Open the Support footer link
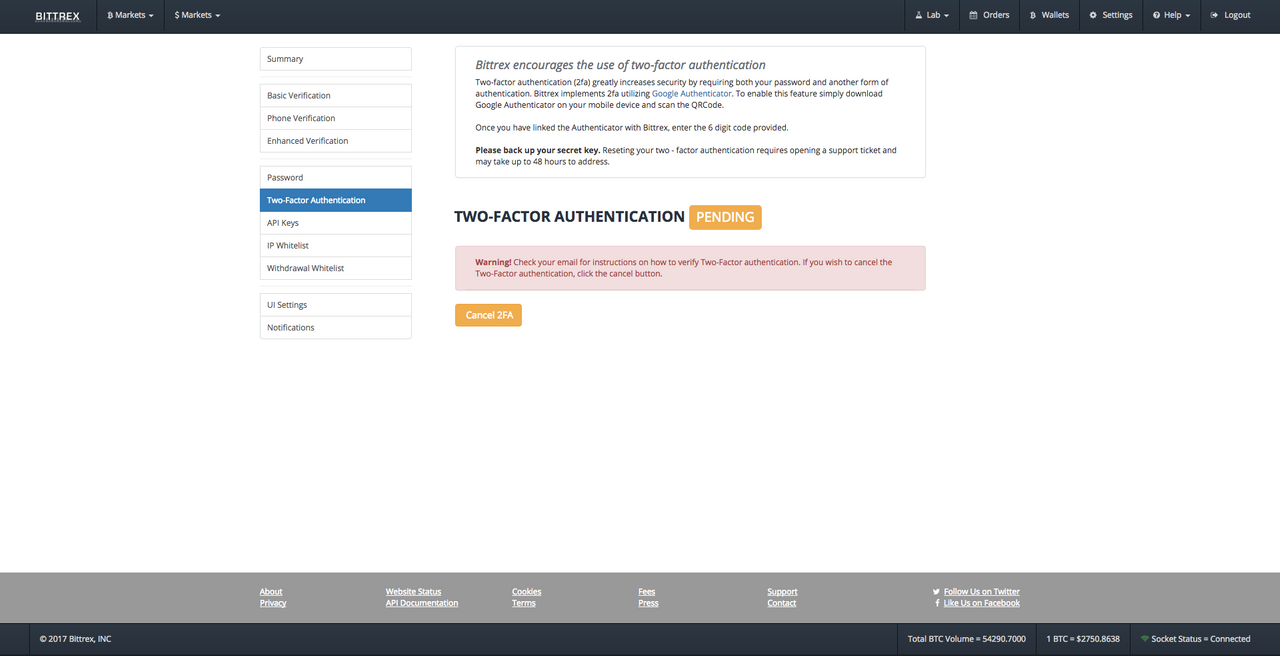Image resolution: width=1280 pixels, height=656 pixels. tap(782, 592)
